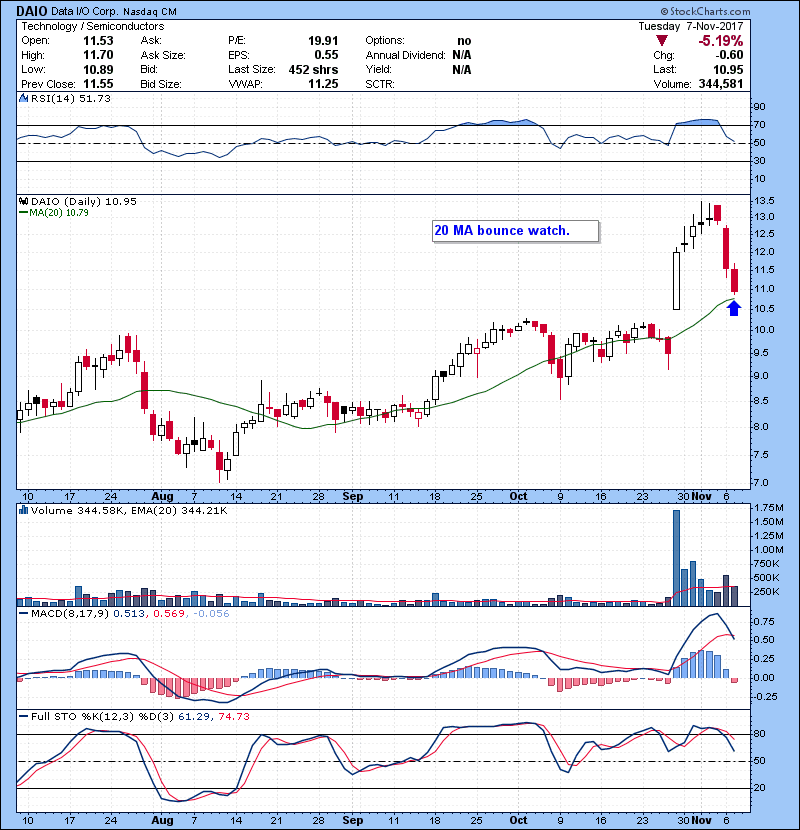Click the Last Size value '452 shrs'
Screen dimensions: 800x830
pyautogui.click(x=313, y=69)
